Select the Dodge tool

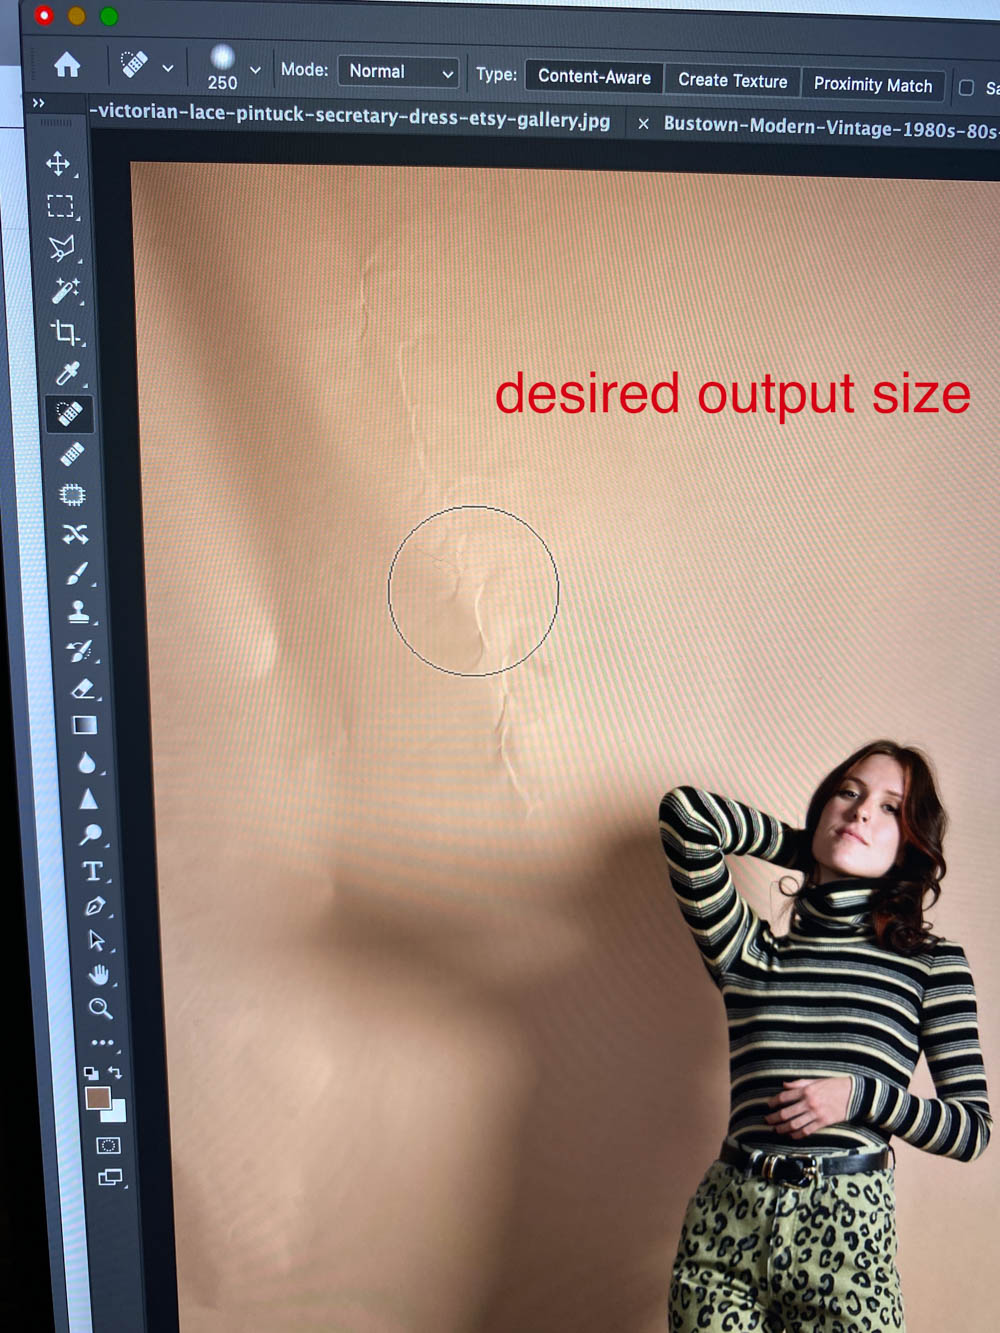click(x=90, y=834)
